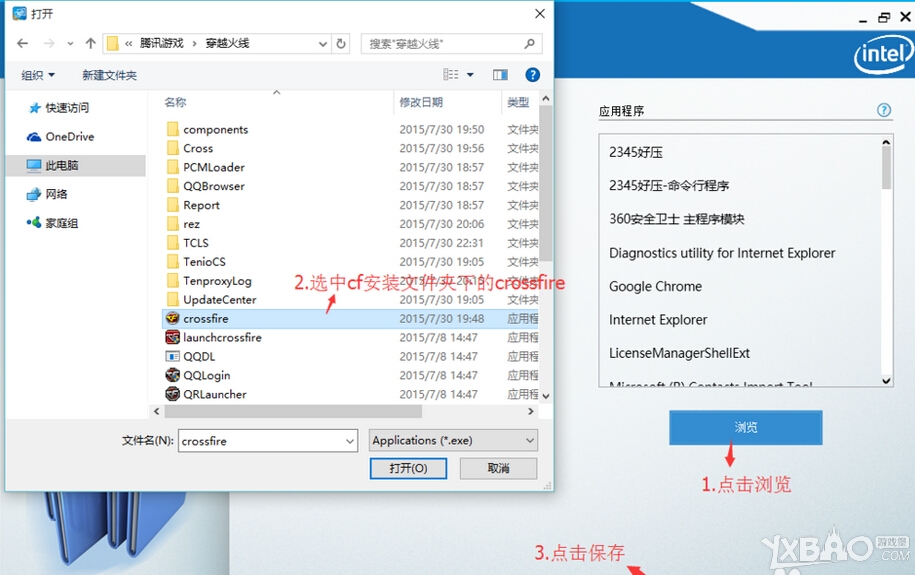Image resolution: width=915 pixels, height=575 pixels.
Task: Select the PCMLoader folder icon
Action: coord(172,167)
